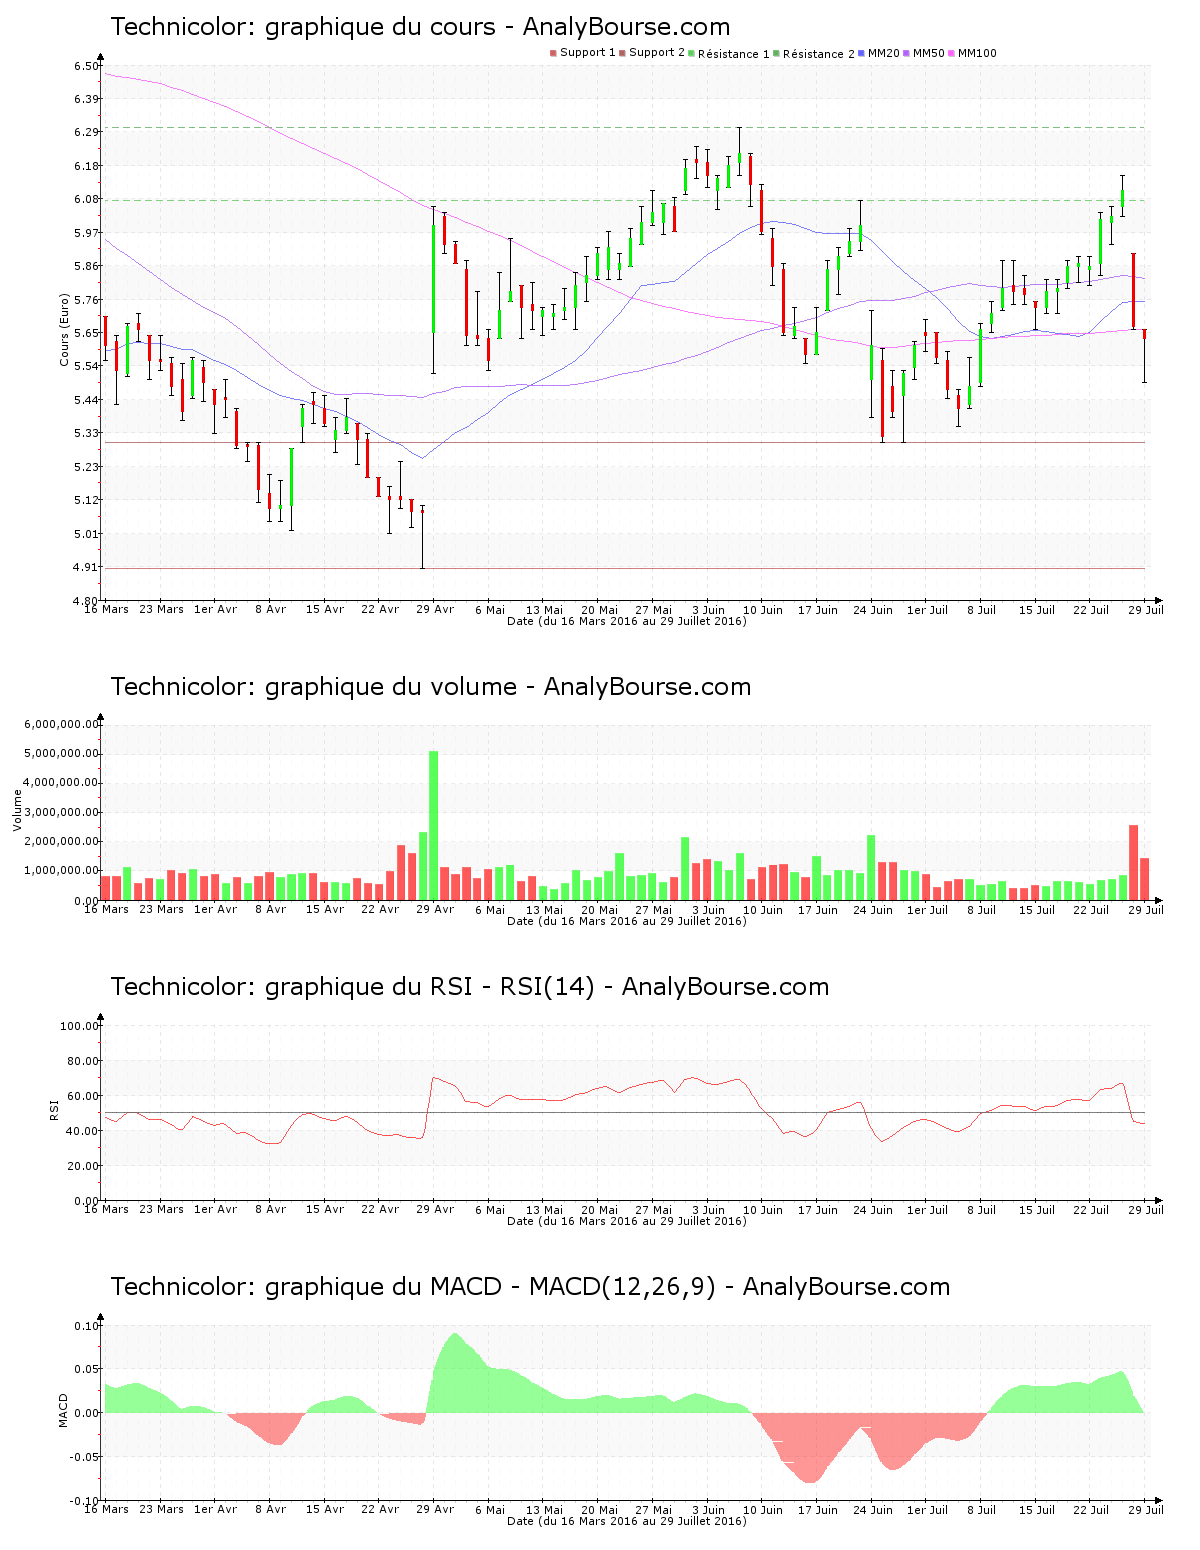Image resolution: width=1200 pixels, height=1550 pixels.
Task: Click the Support 2 legend entry
Action: pos(651,53)
